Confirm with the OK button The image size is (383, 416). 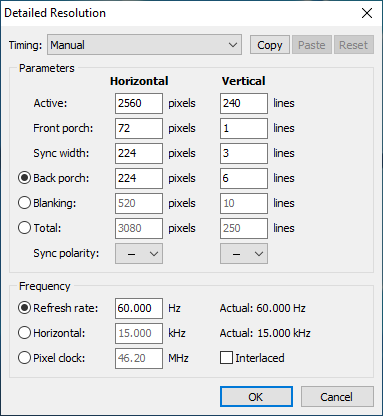[x=256, y=397]
